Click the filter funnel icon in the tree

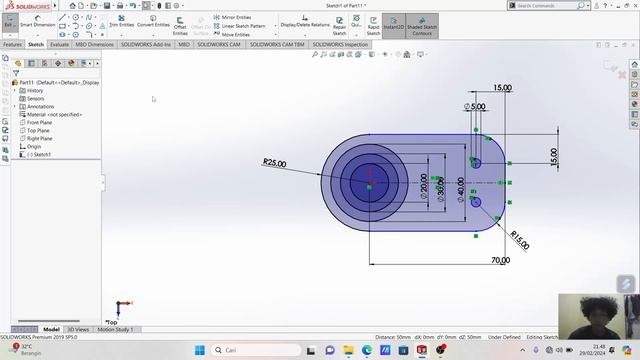point(16,73)
